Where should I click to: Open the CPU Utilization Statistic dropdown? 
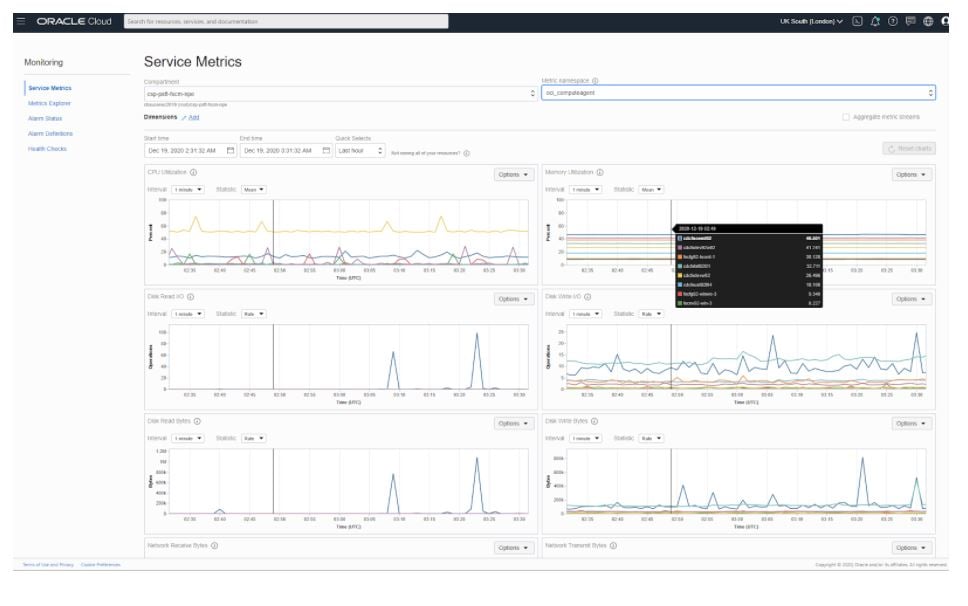click(x=254, y=189)
